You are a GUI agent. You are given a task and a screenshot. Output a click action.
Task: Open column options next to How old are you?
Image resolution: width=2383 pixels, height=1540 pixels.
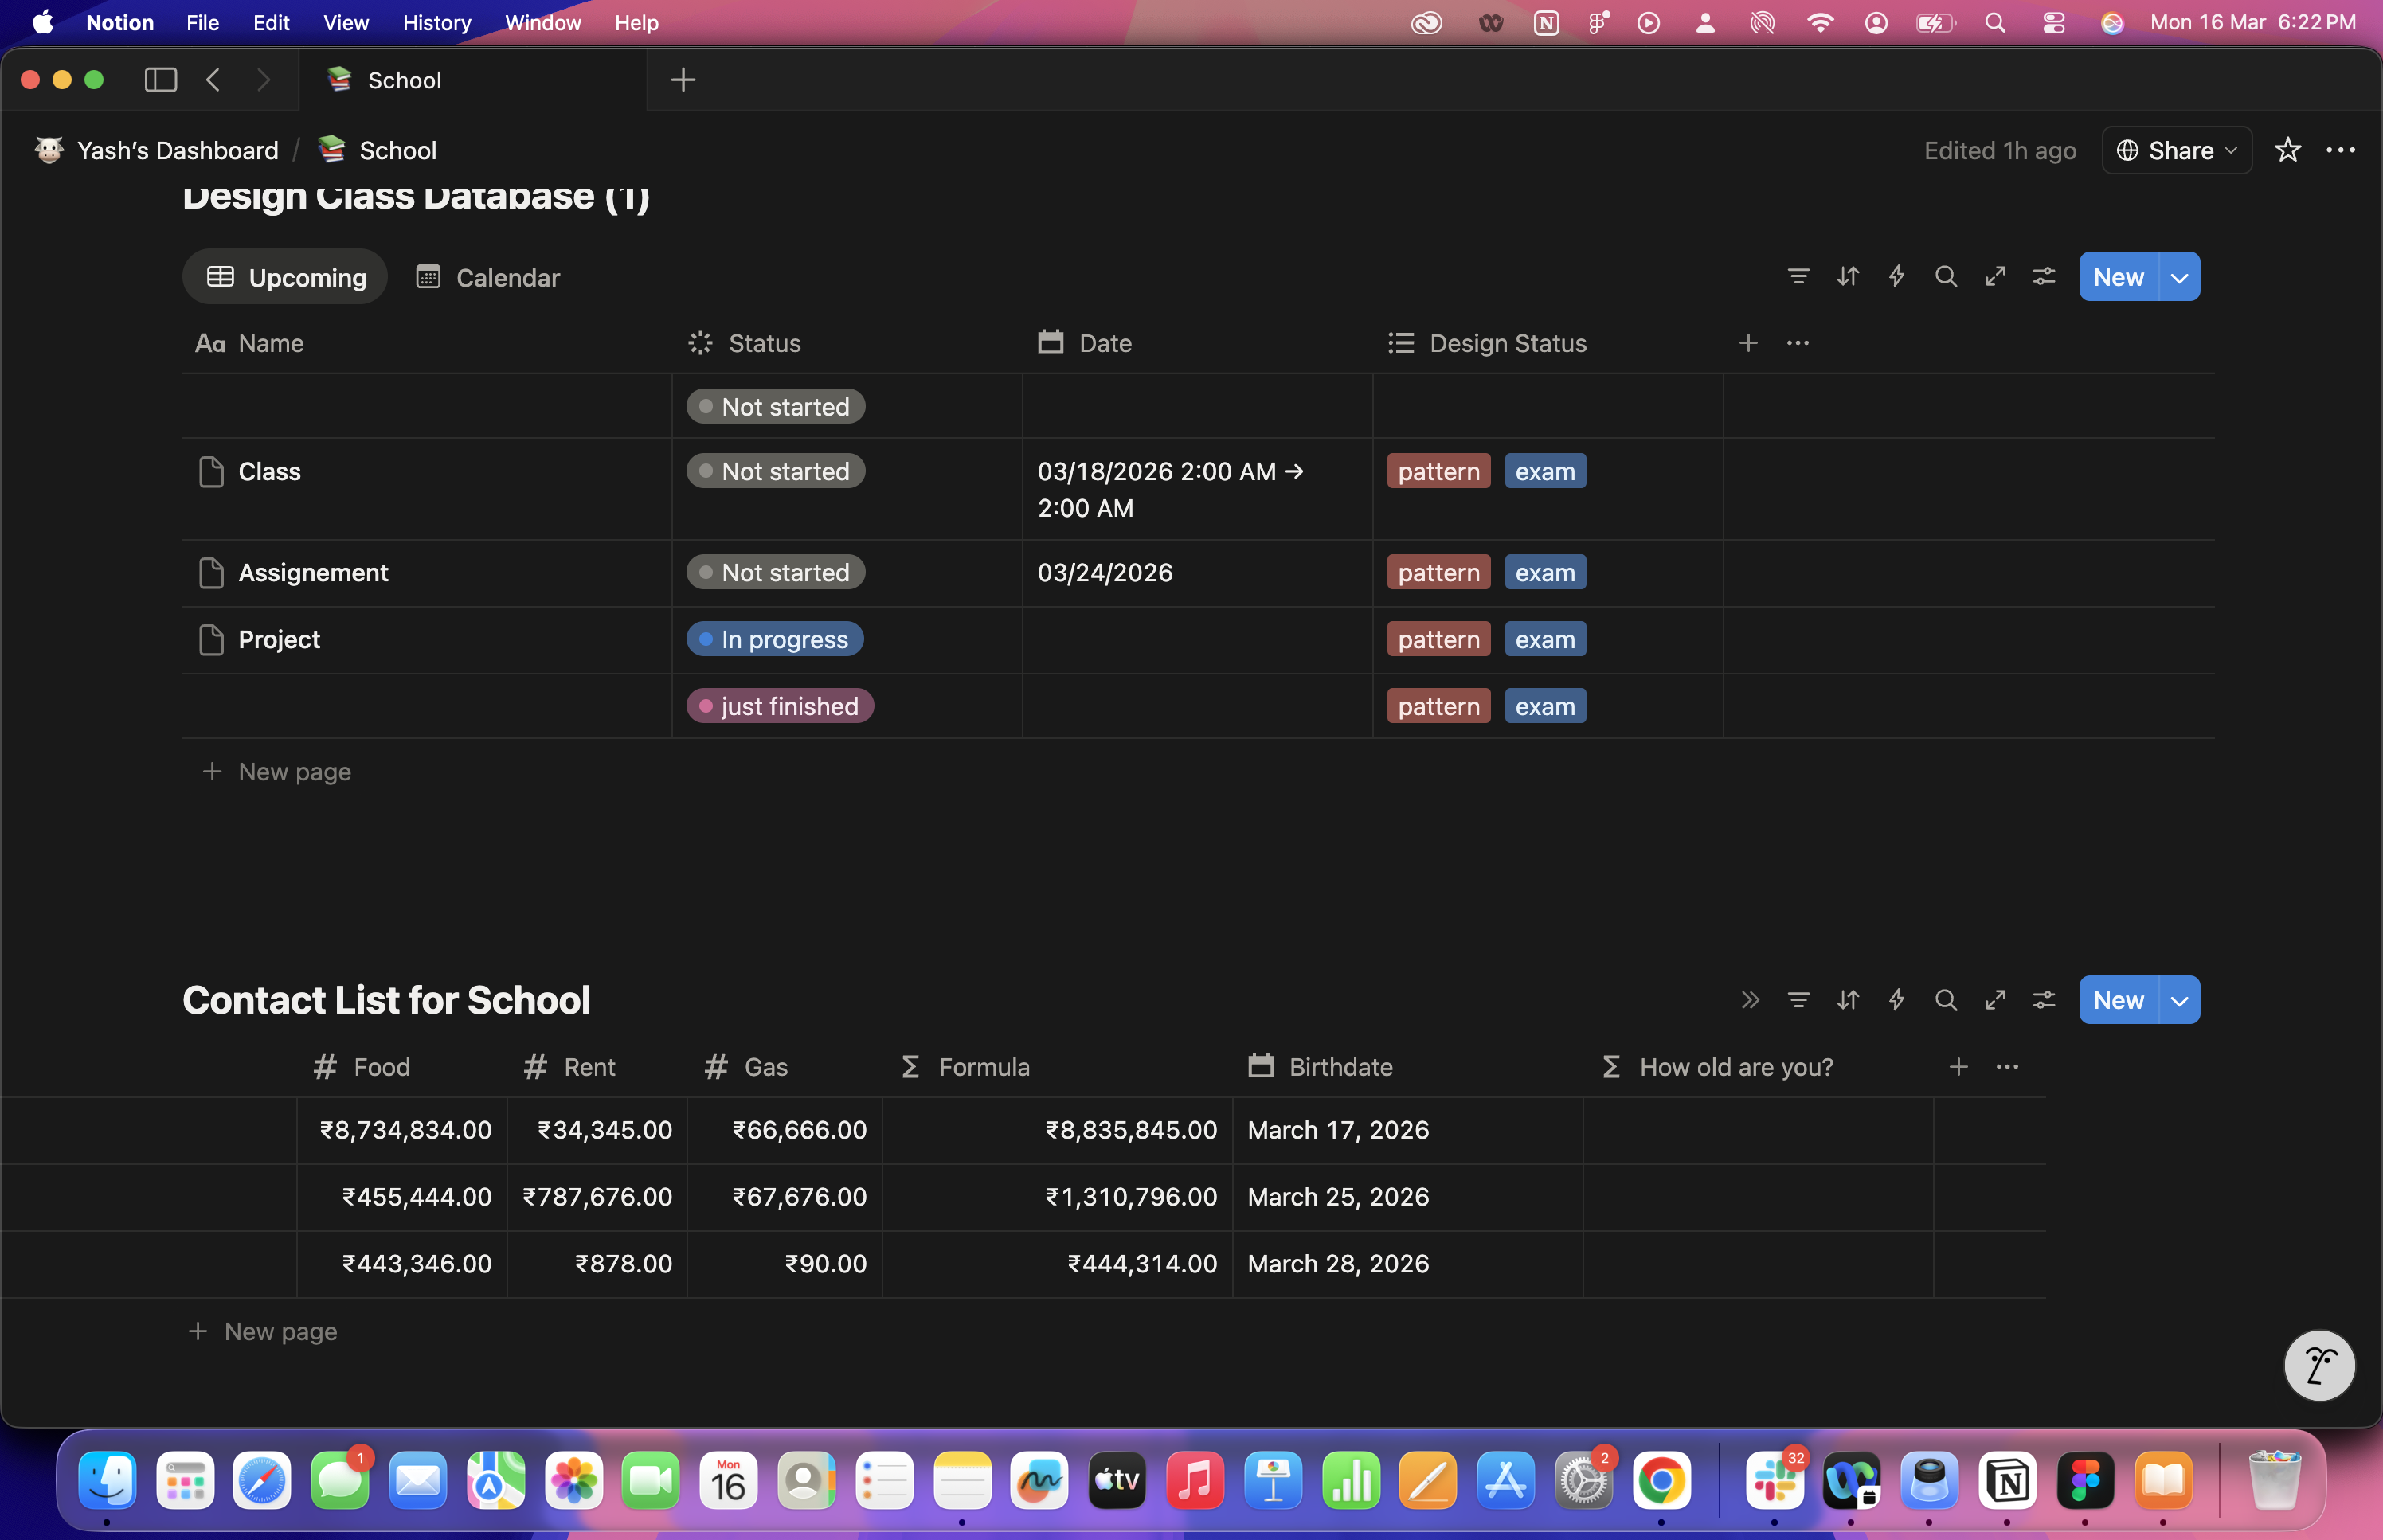2007,1067
